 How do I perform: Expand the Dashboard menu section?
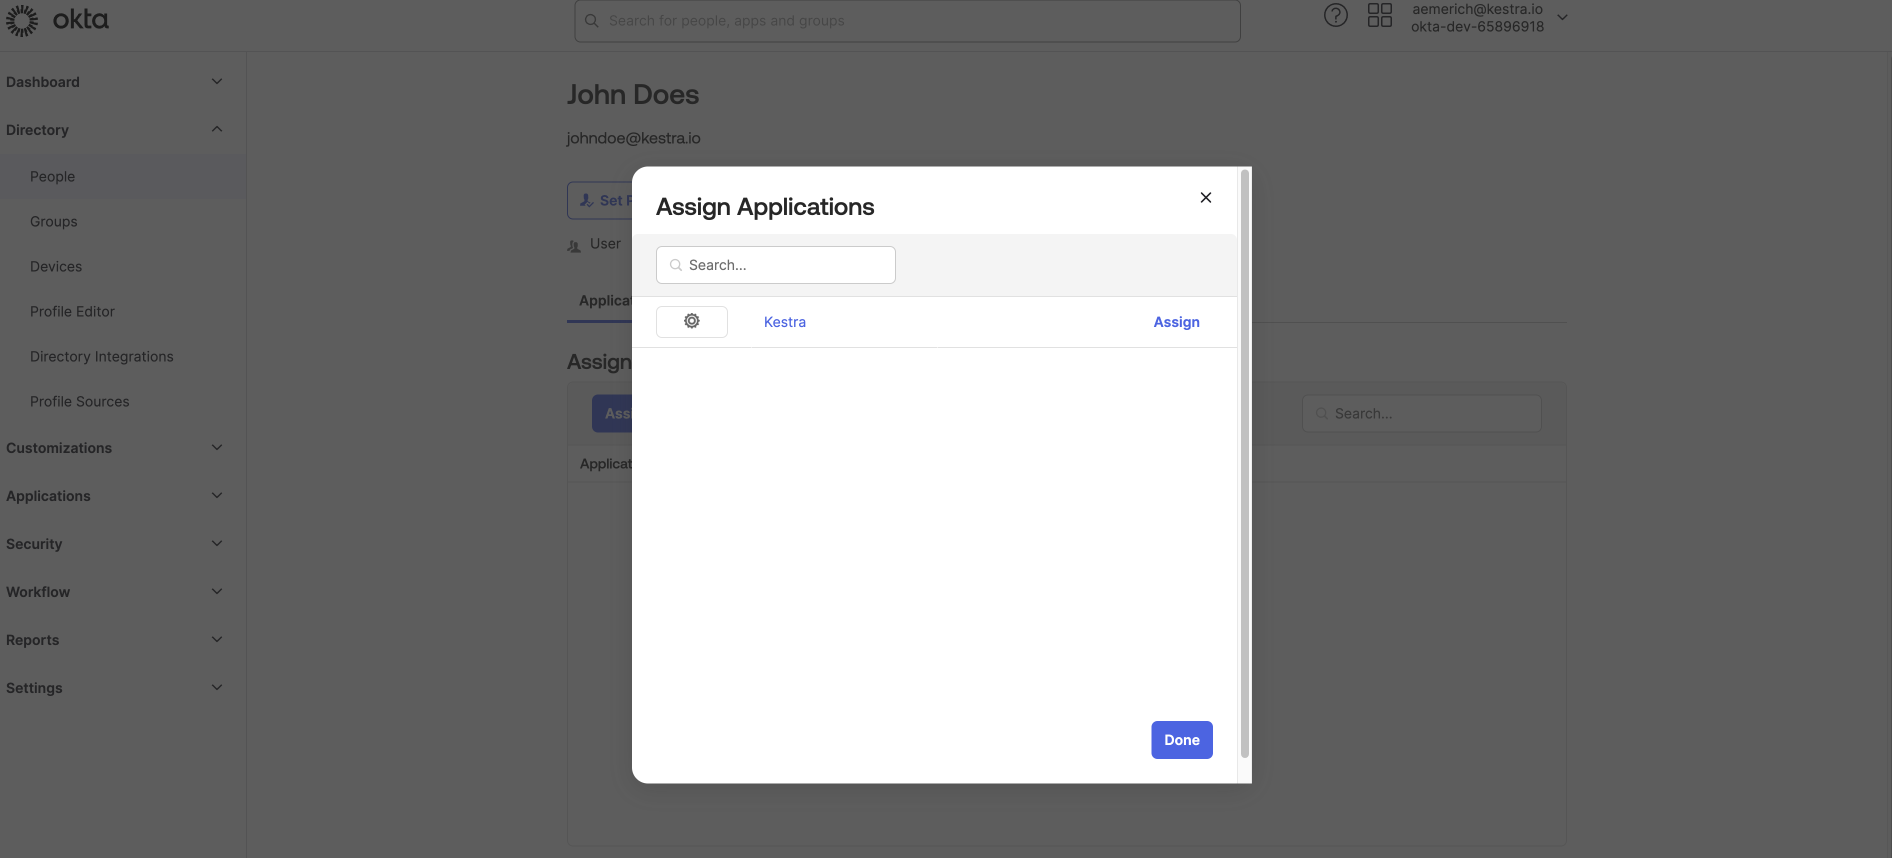coord(216,82)
